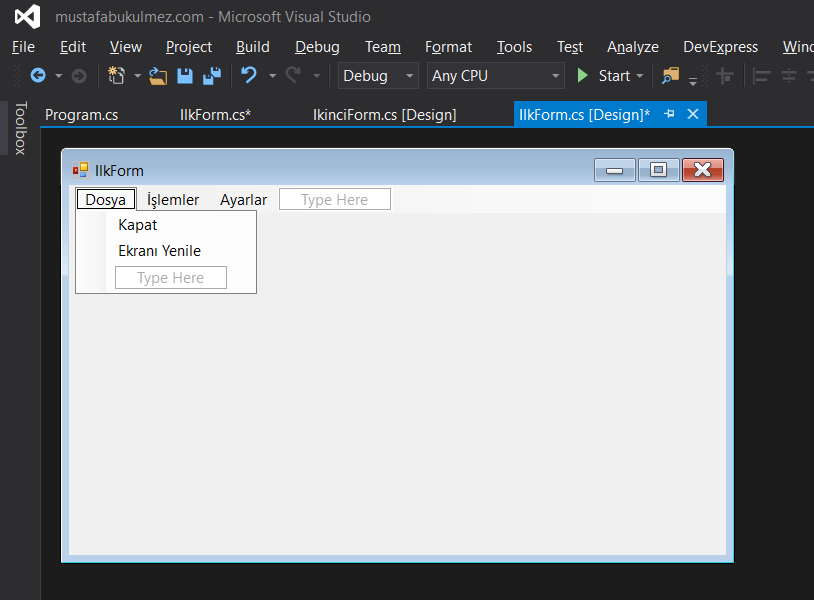Open the Debug configuration dropdown

[x=409, y=75]
